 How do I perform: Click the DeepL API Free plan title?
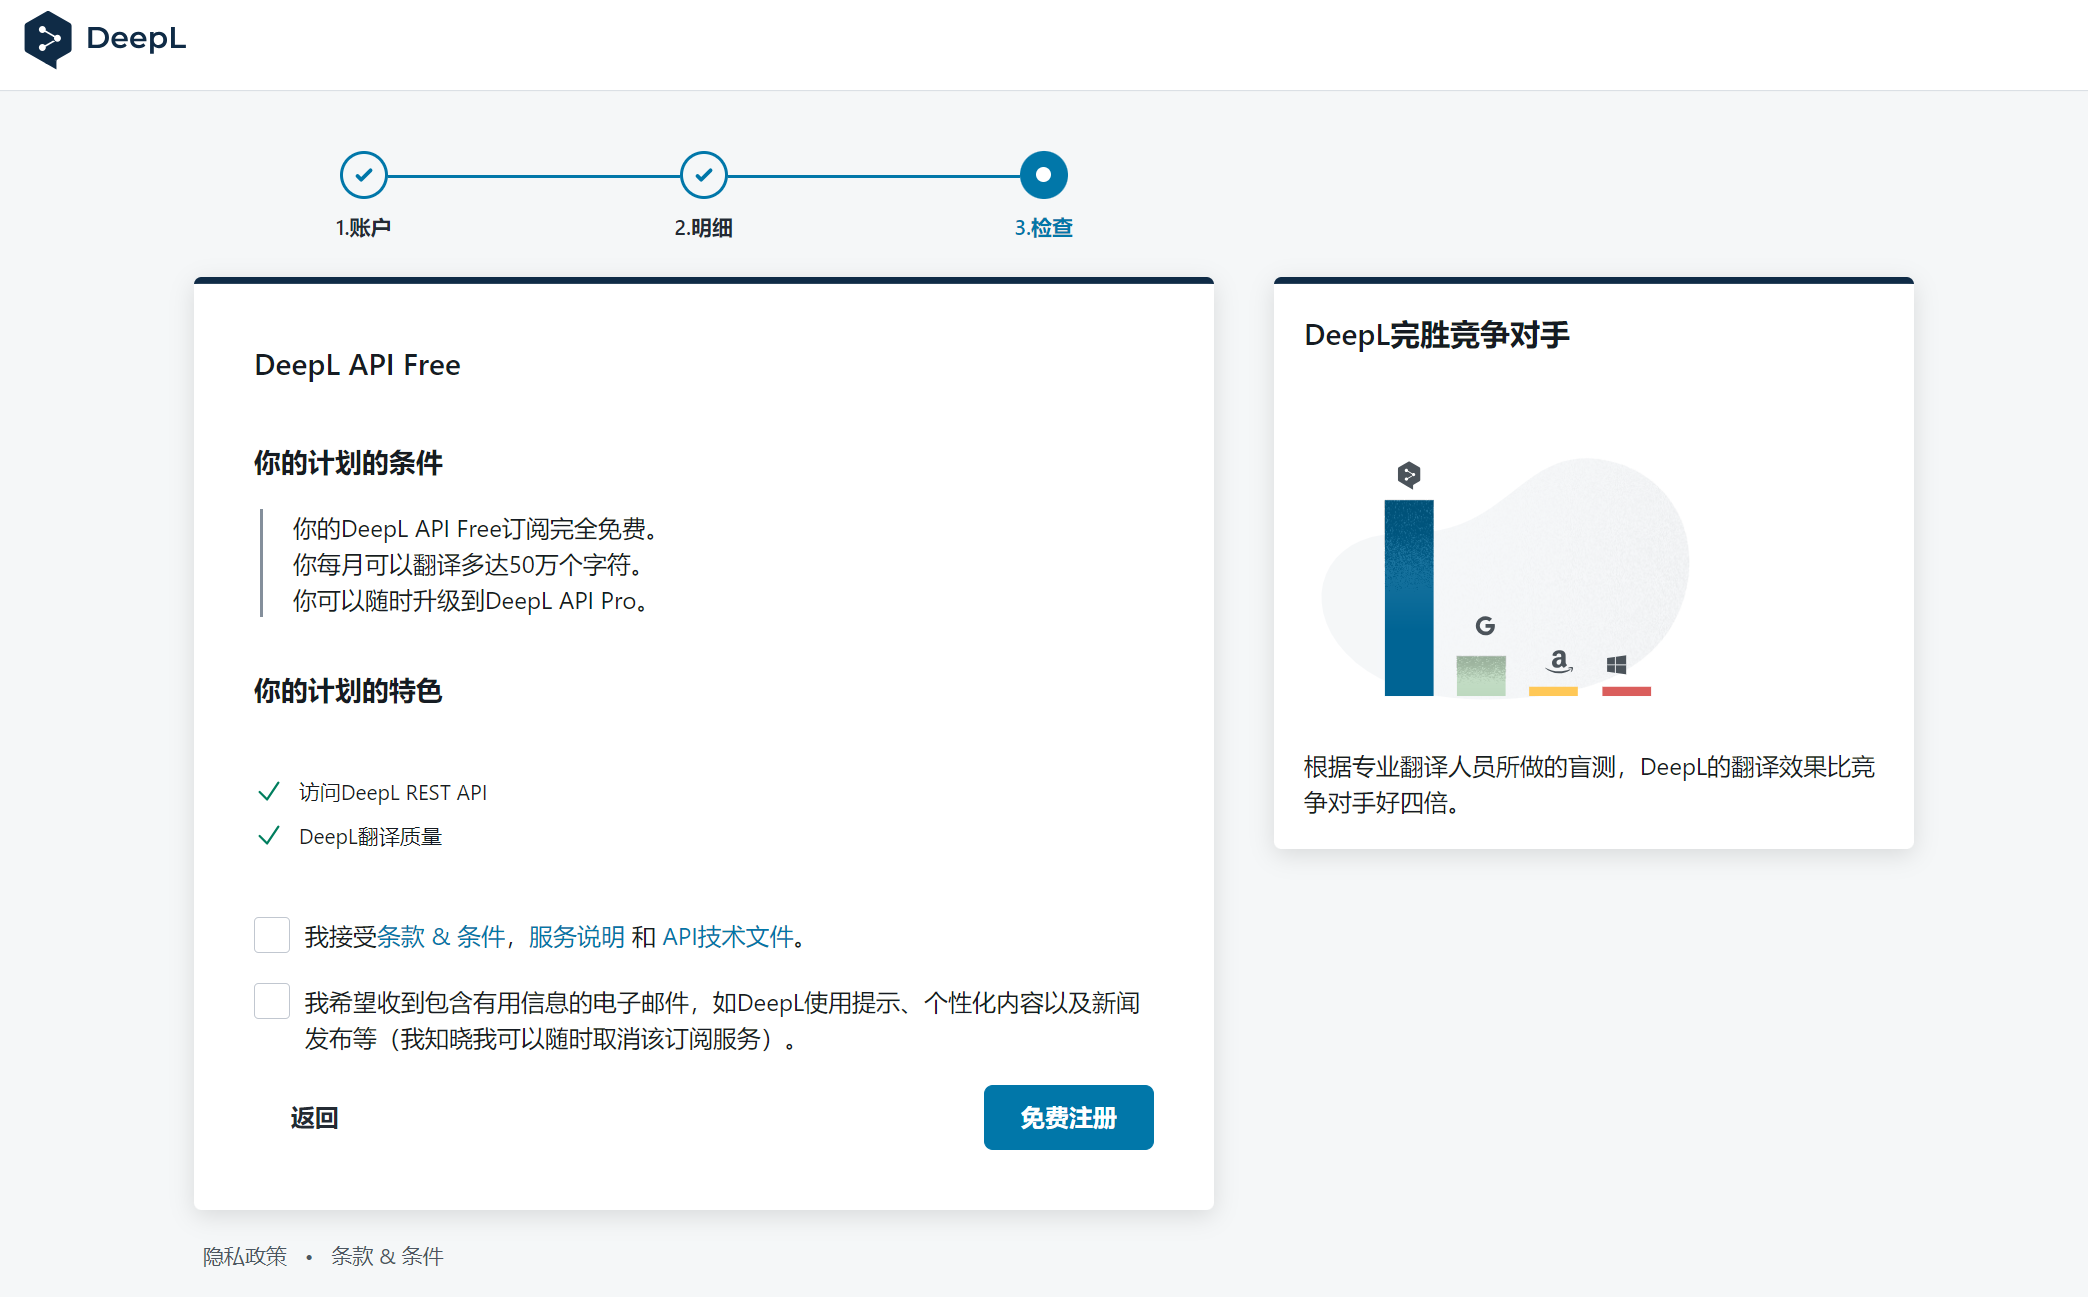point(357,365)
